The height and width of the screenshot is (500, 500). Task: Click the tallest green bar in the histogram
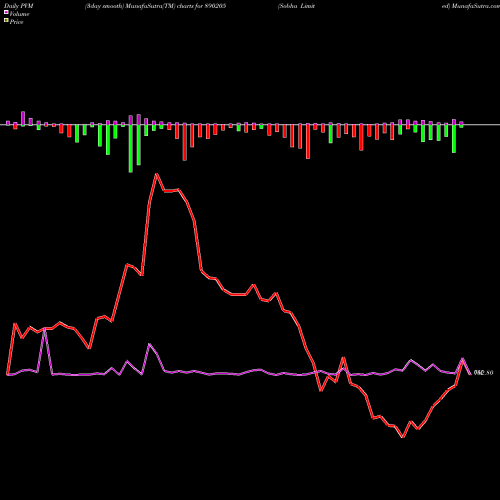(x=131, y=148)
